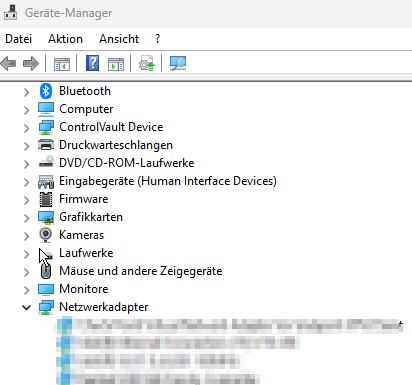This screenshot has height=385, width=412.
Task: Expand the DVD/CD-ROM-Laufwerke node
Action: click(x=26, y=164)
